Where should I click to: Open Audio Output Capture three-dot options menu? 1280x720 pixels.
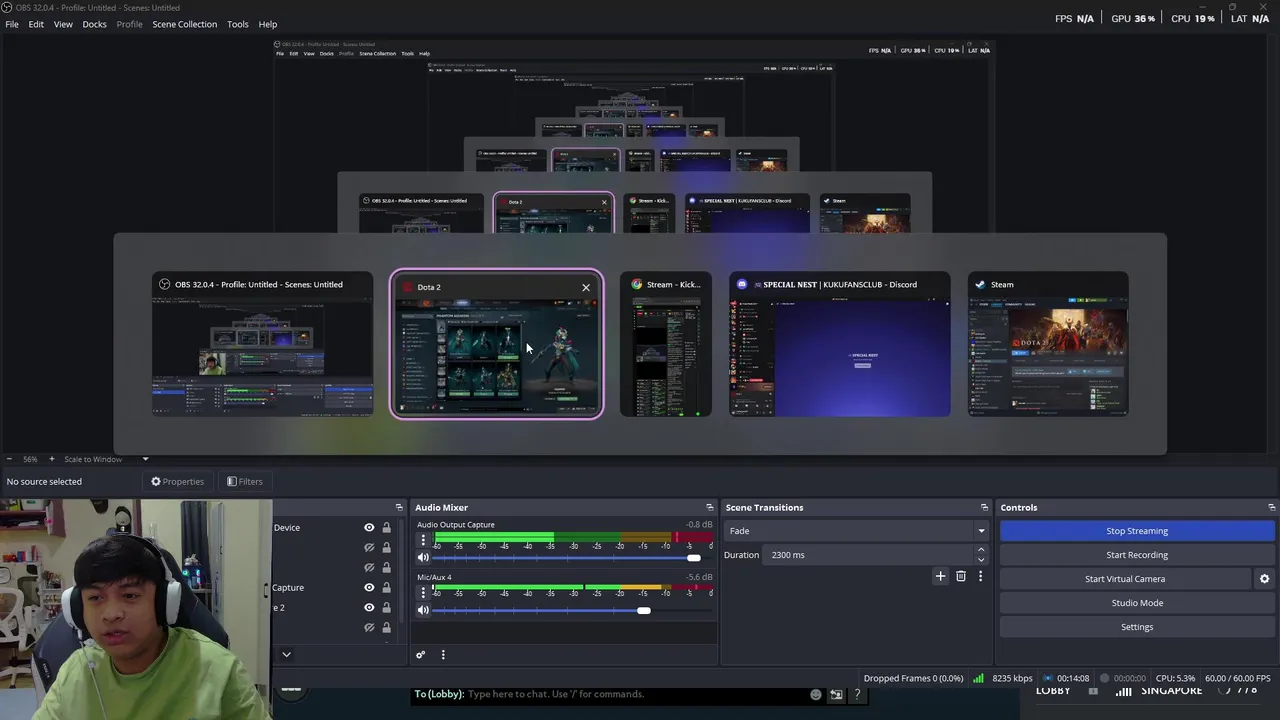423,540
